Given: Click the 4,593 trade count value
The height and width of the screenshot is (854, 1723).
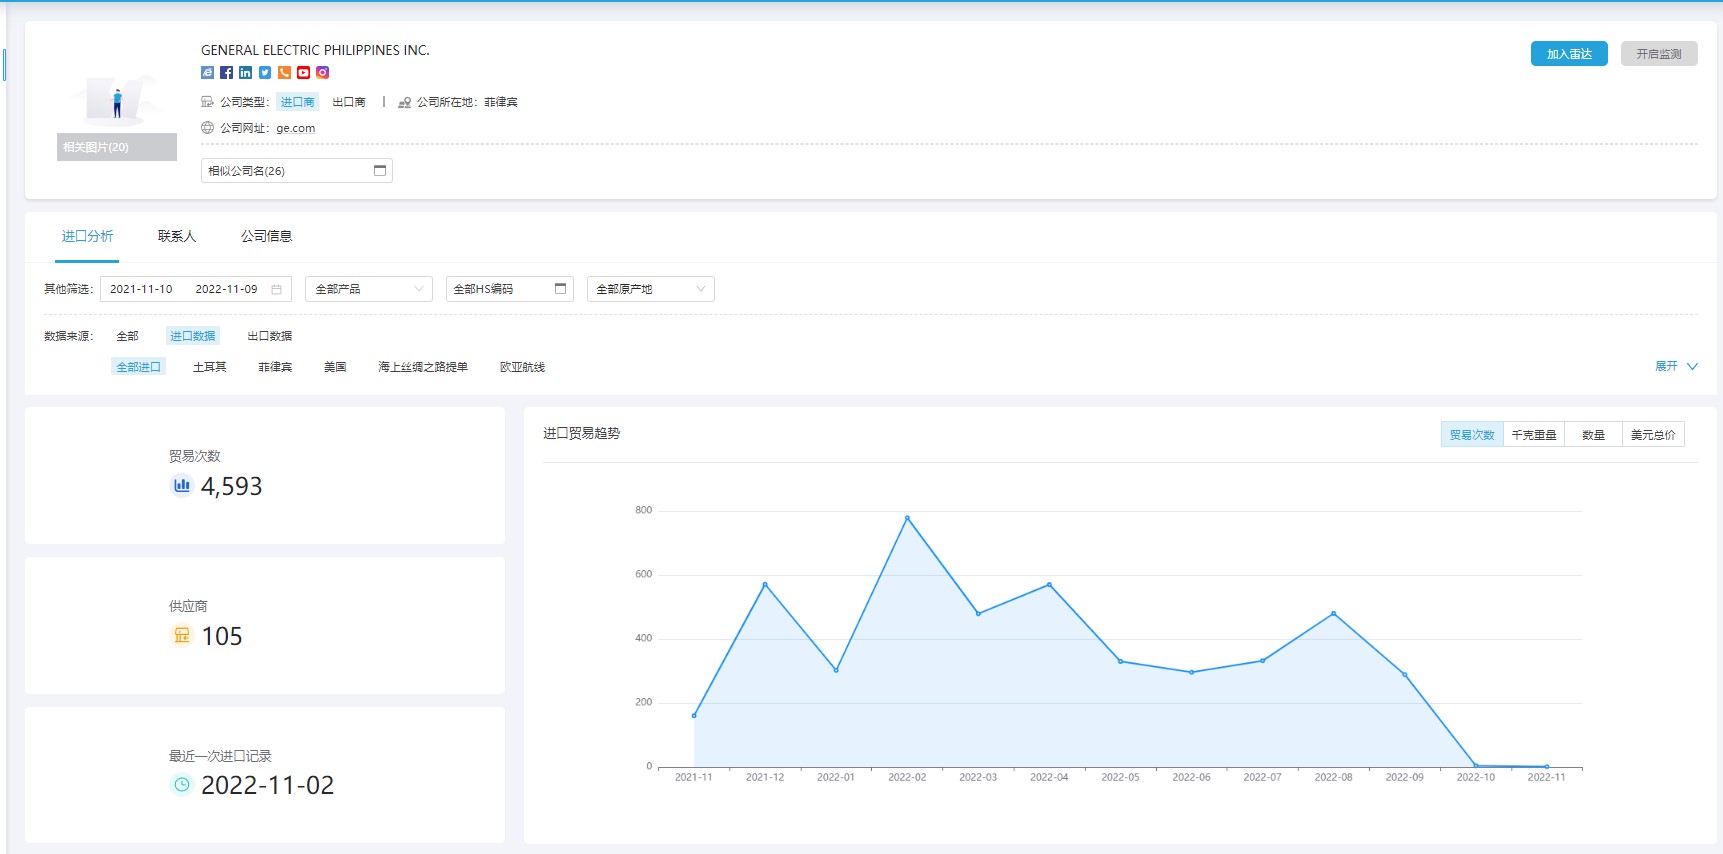Looking at the screenshot, I should click(x=232, y=486).
